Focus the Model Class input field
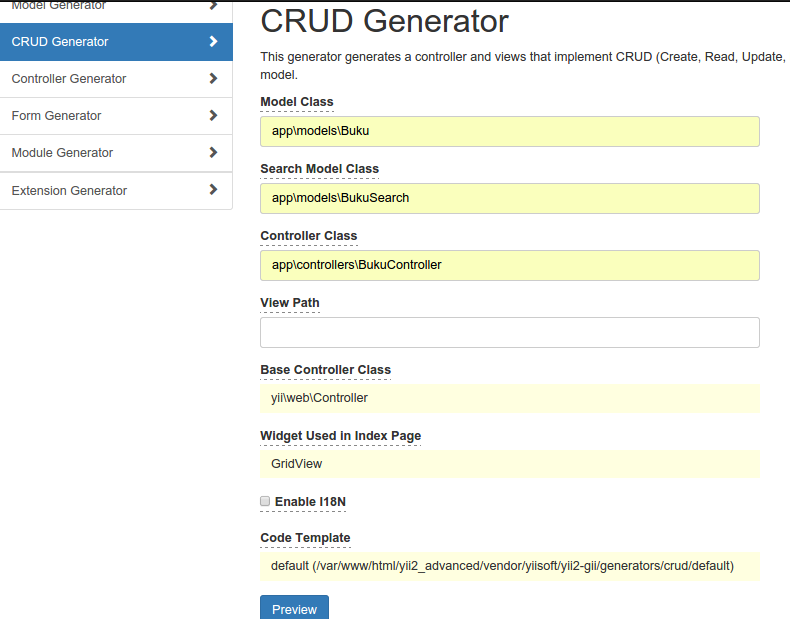This screenshot has height=619, width=790. coord(510,131)
